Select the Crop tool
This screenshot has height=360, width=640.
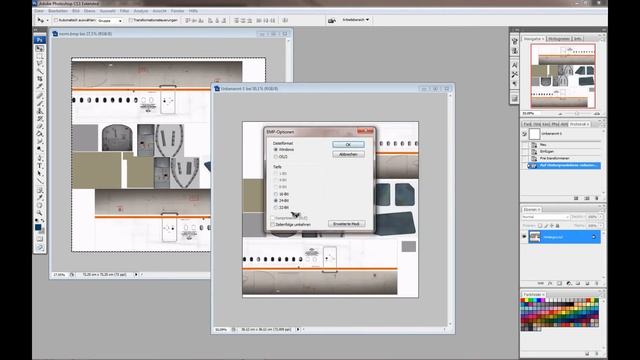tap(40, 78)
